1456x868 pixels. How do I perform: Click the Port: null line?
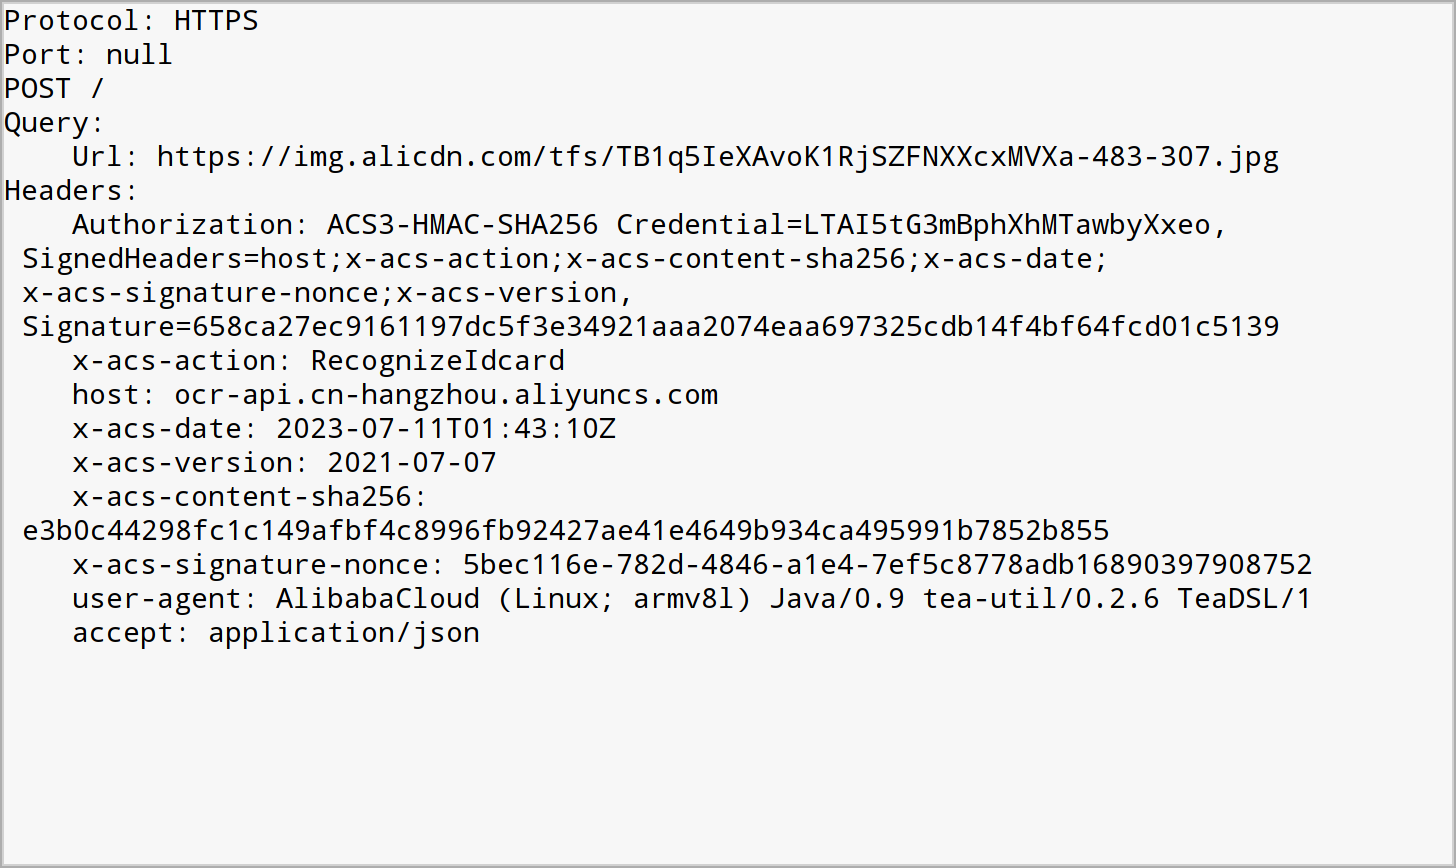[89, 55]
